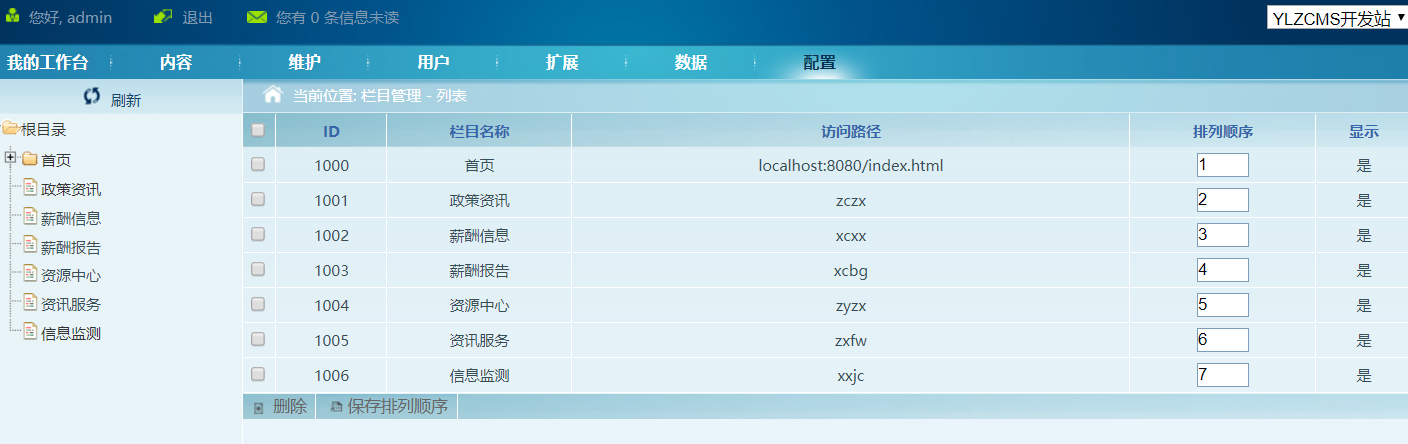The image size is (1408, 444).
Task: Open the 数据 menu
Action: coord(691,62)
